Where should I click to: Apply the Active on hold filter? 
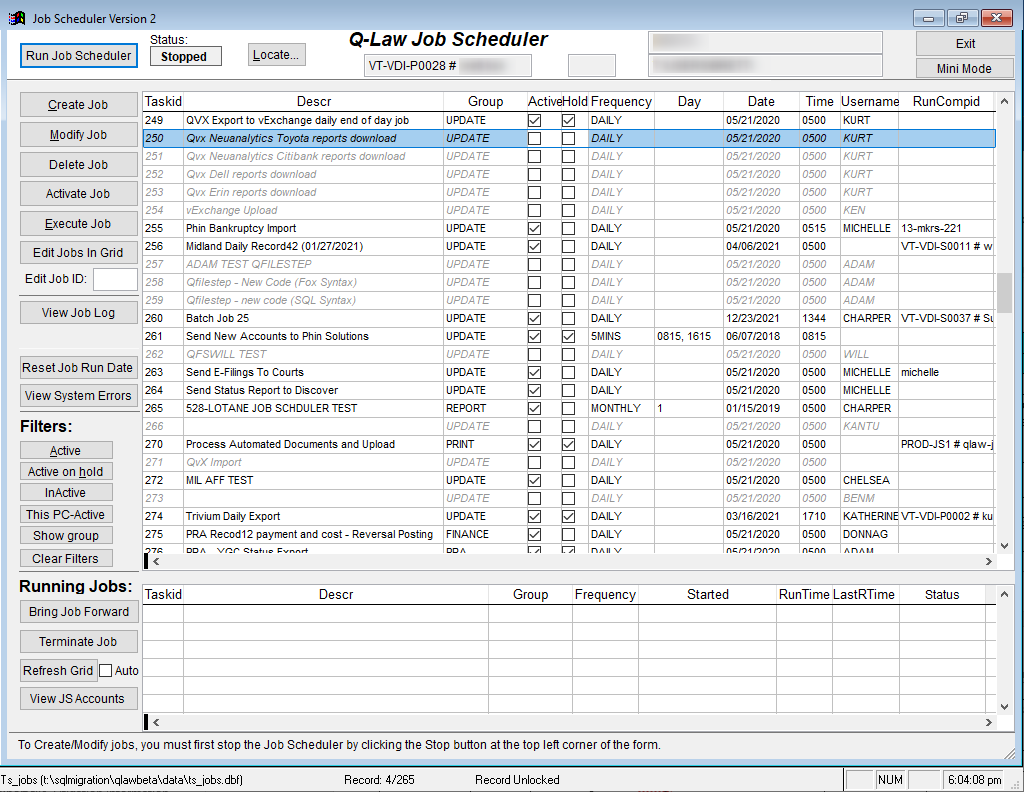coord(66,471)
